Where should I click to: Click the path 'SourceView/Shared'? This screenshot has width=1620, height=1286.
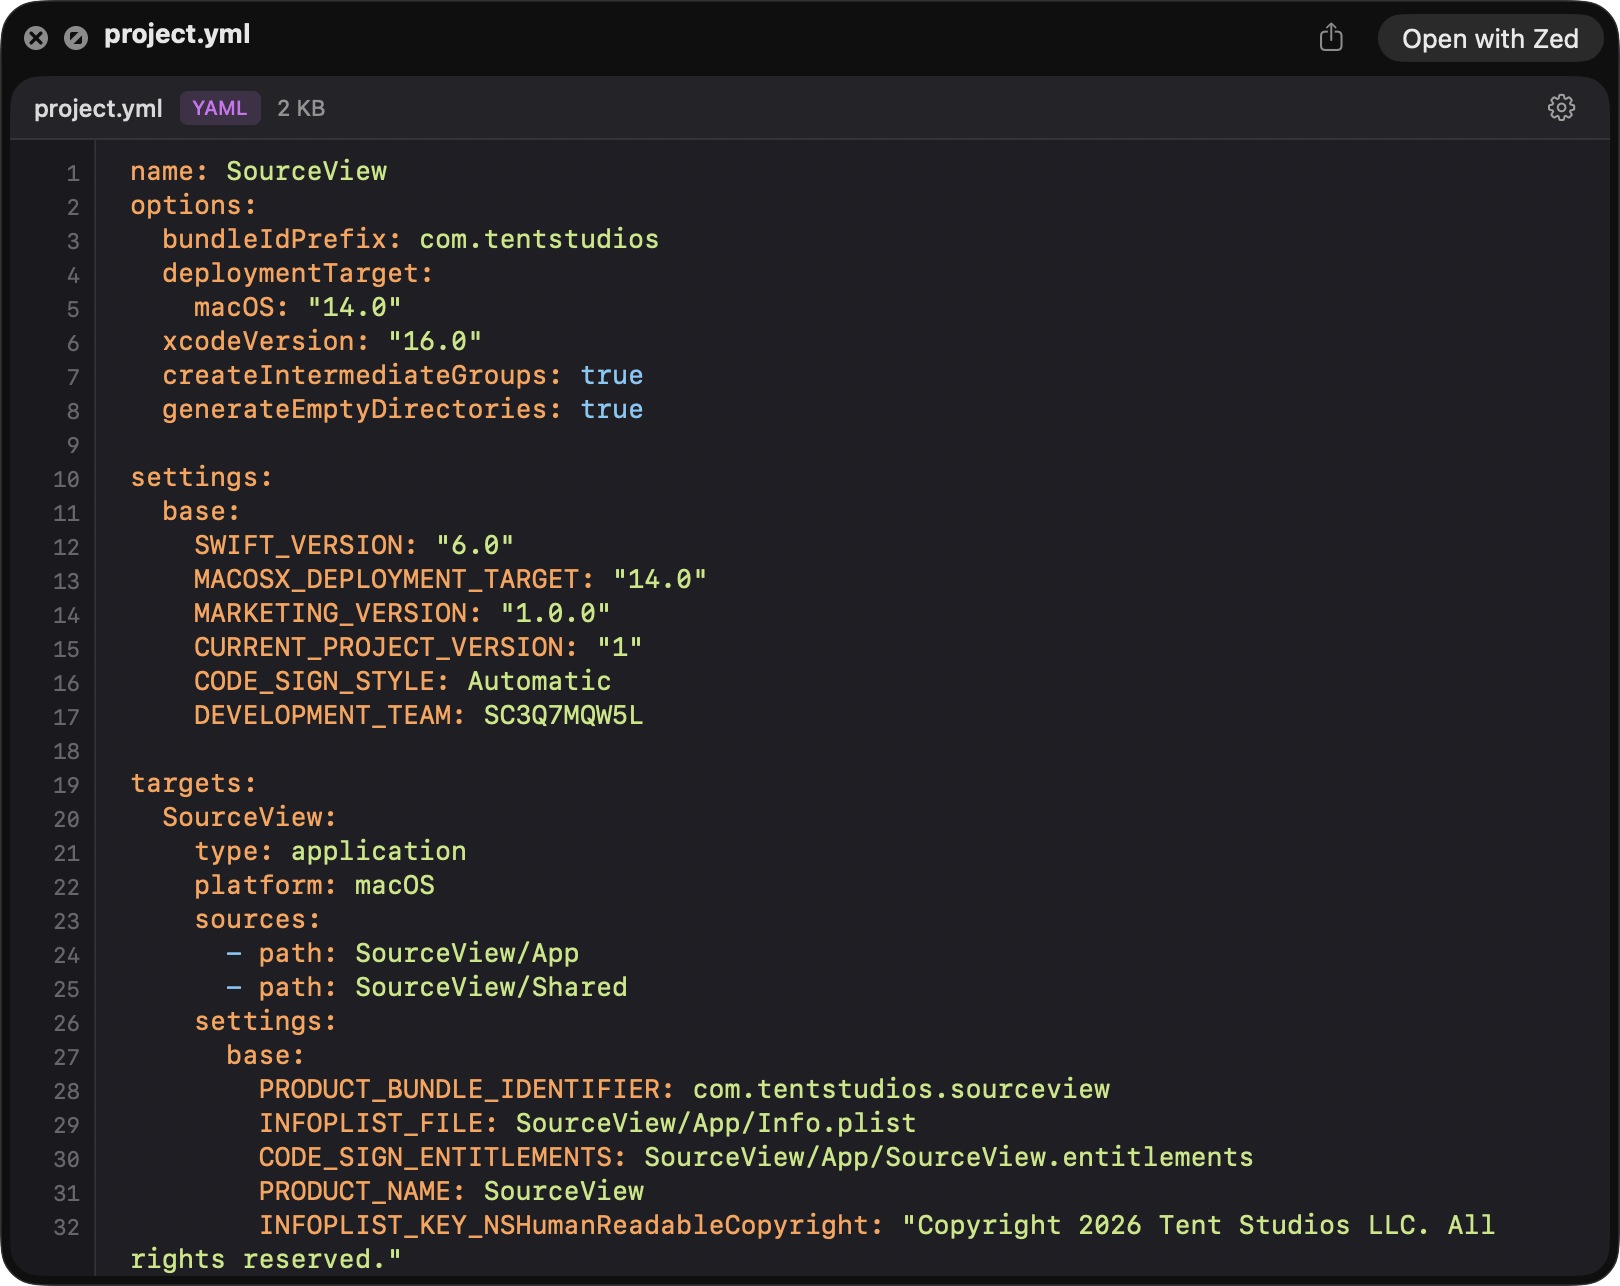tap(491, 987)
